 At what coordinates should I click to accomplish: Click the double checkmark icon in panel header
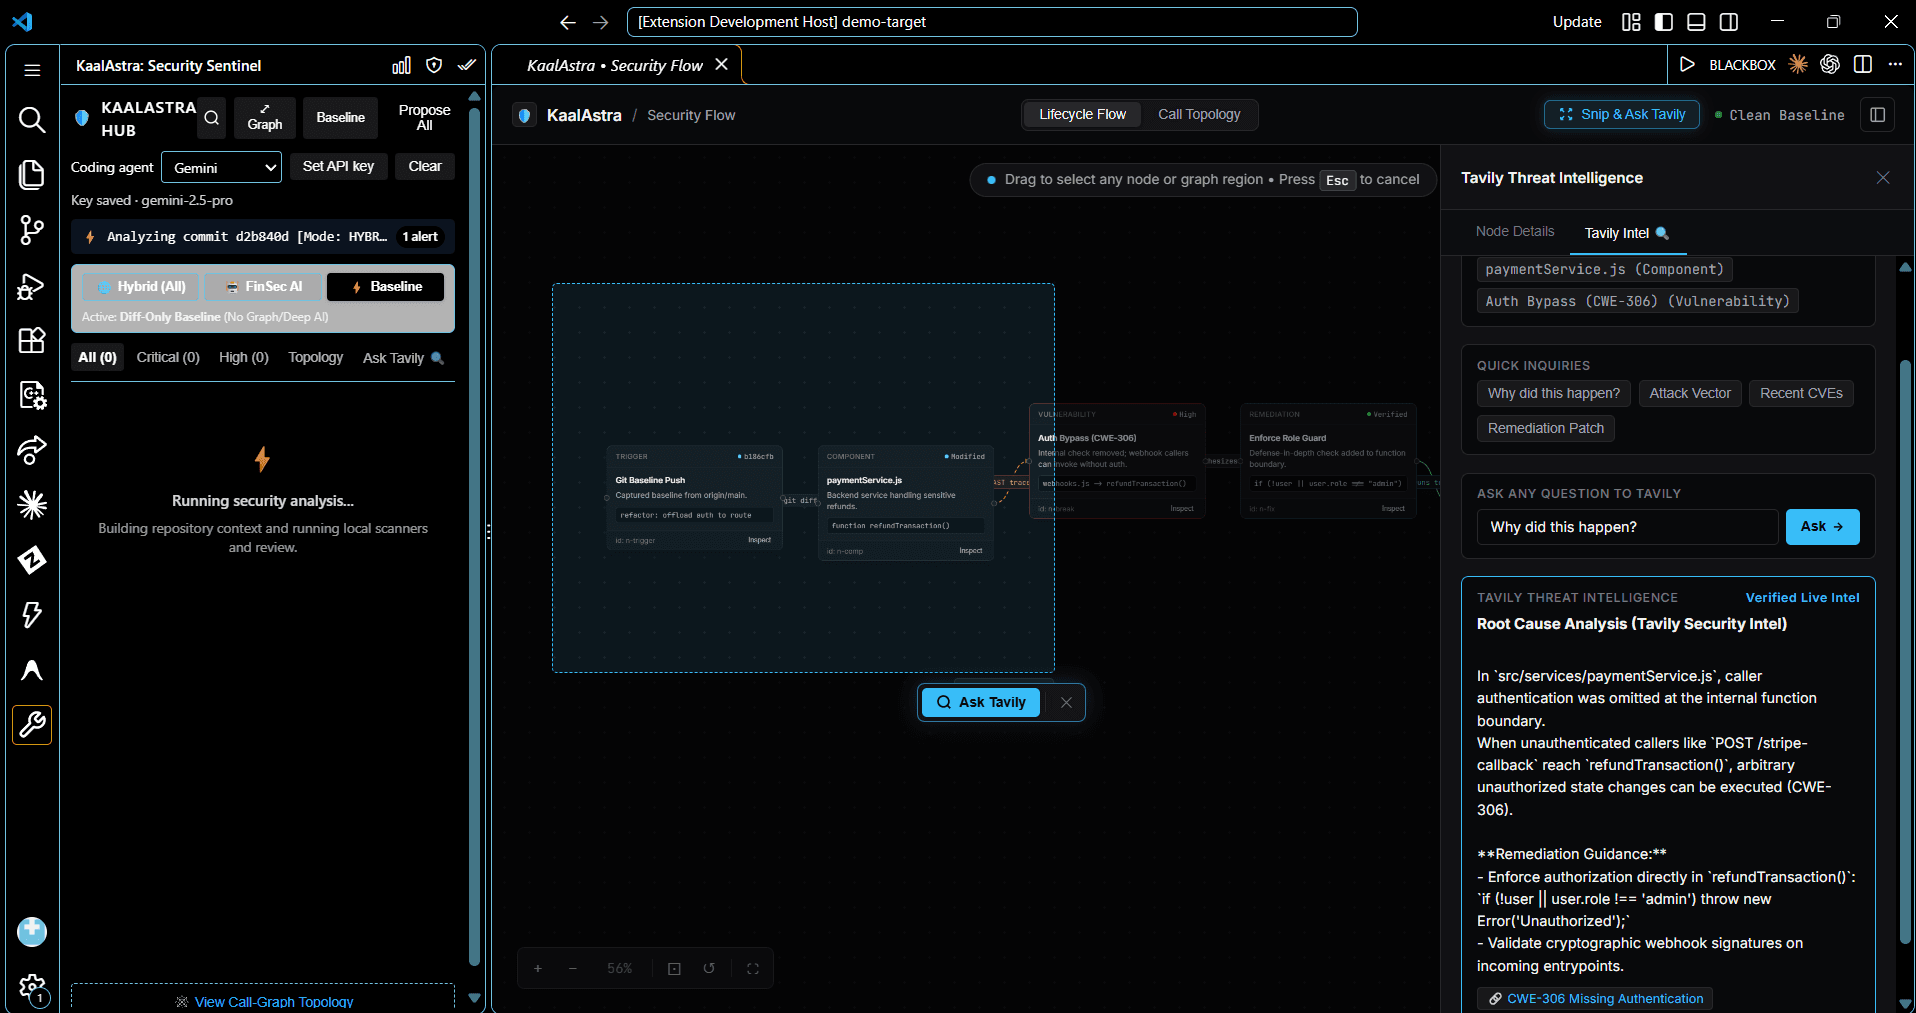(x=466, y=66)
